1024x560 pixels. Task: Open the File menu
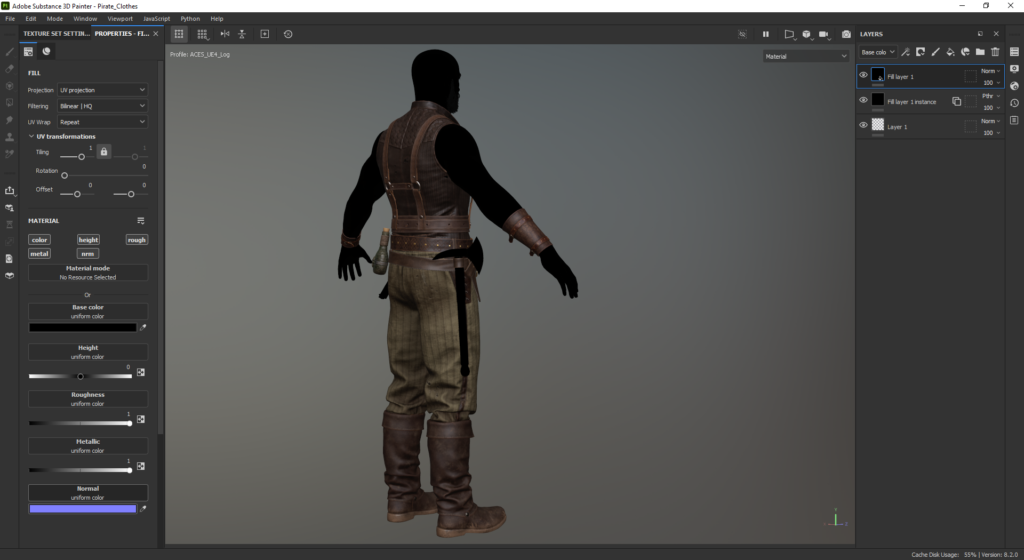click(10, 18)
